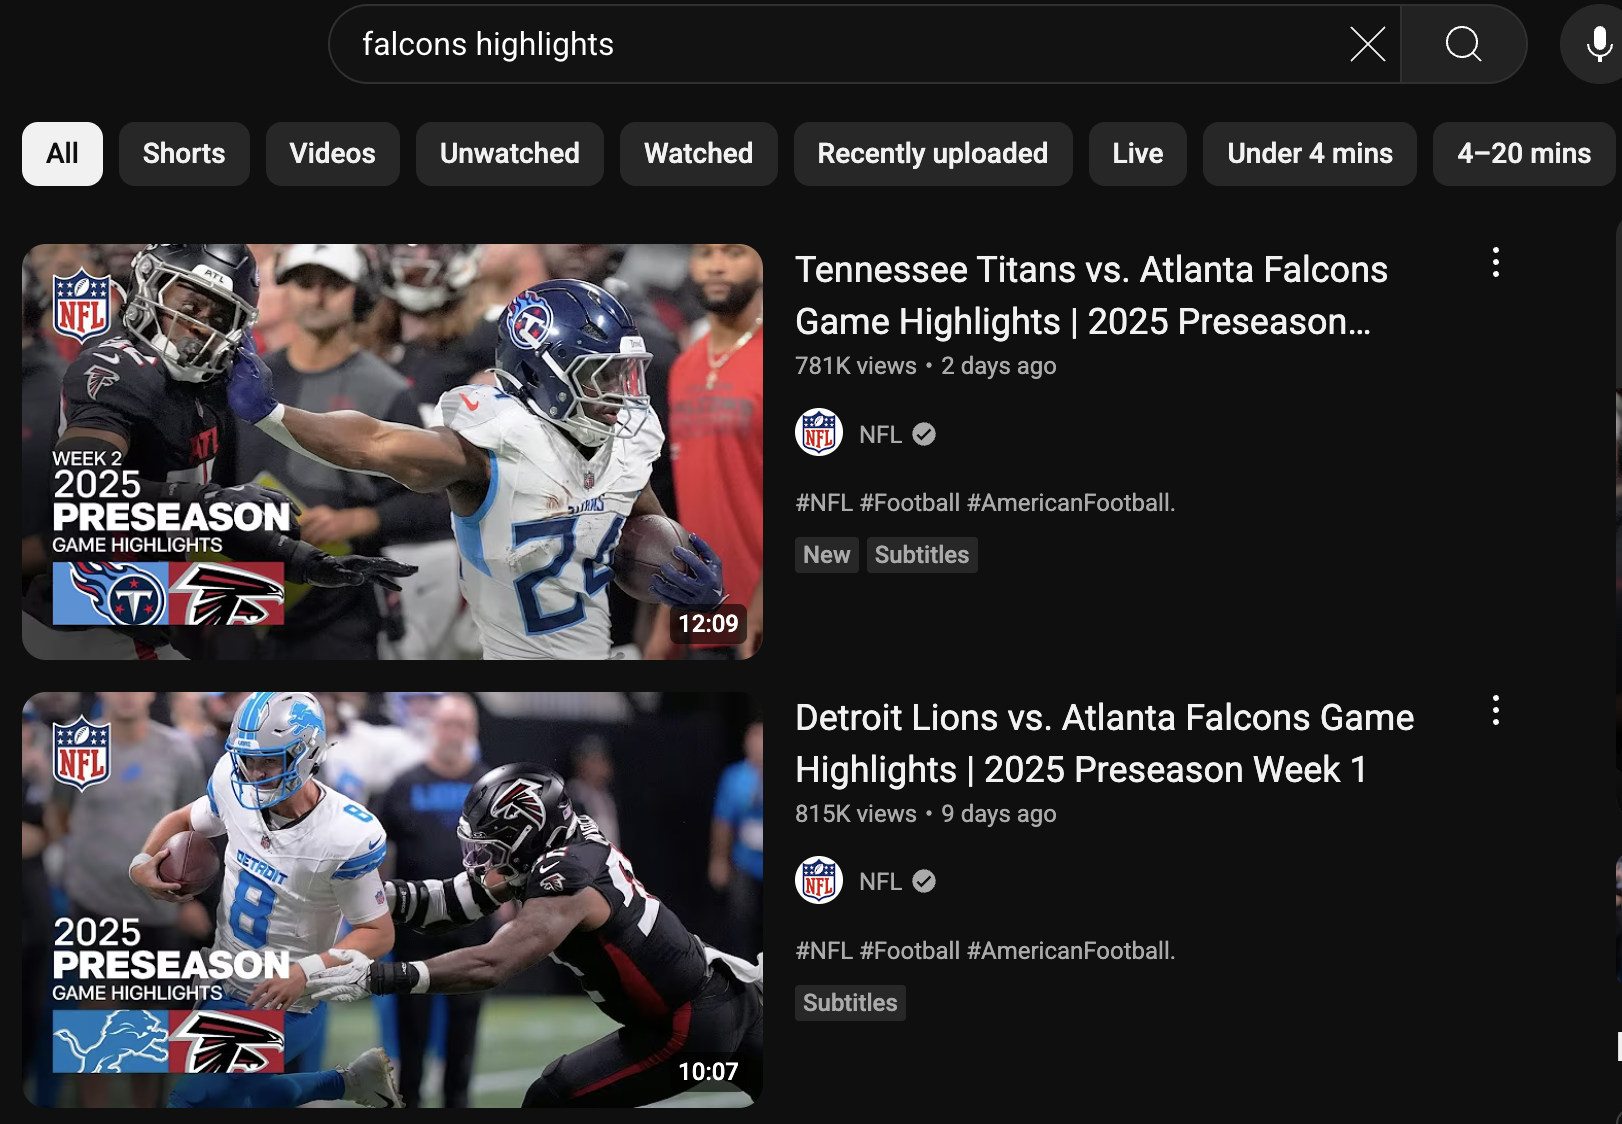Click hashtags description under Titans video

[985, 503]
